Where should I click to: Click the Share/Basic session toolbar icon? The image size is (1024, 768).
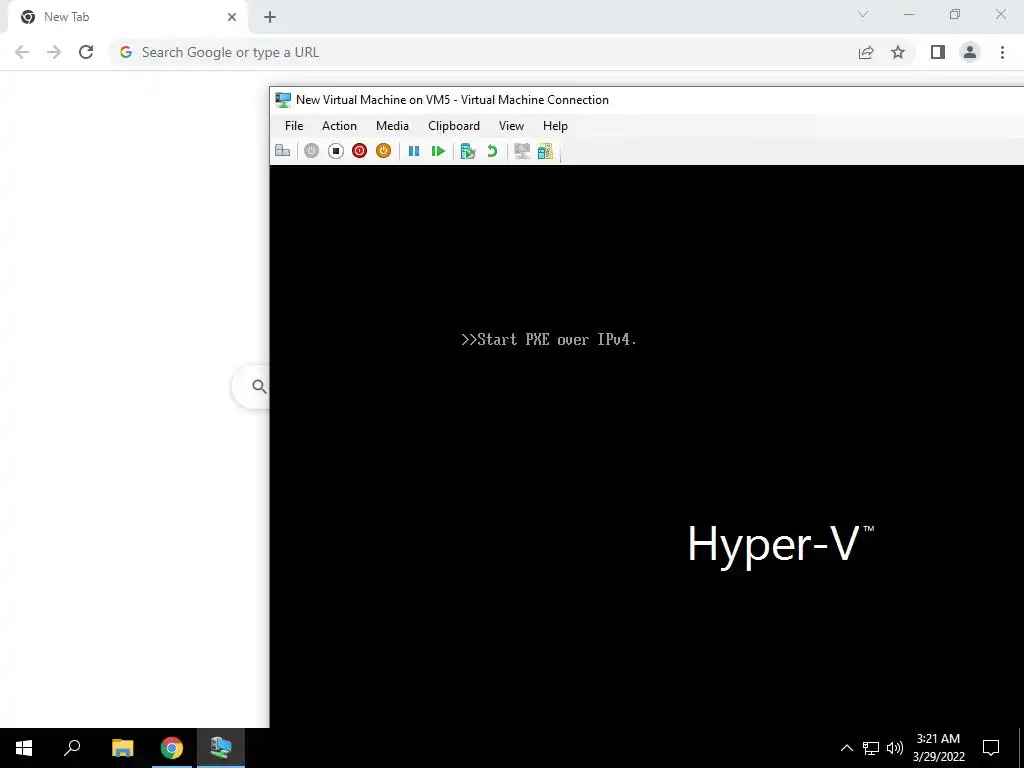coord(545,151)
